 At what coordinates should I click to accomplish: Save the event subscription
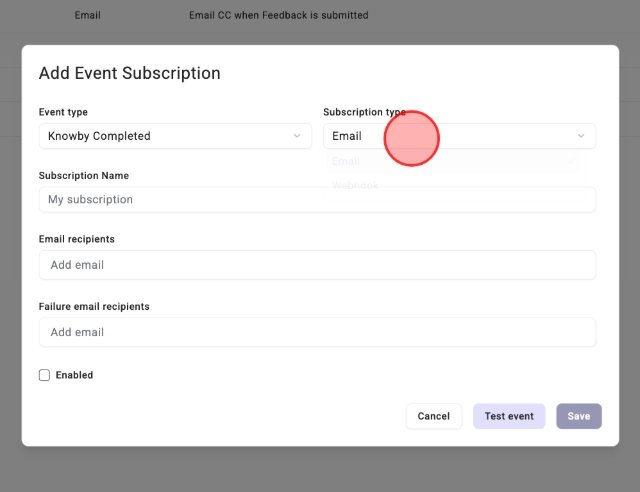579,416
